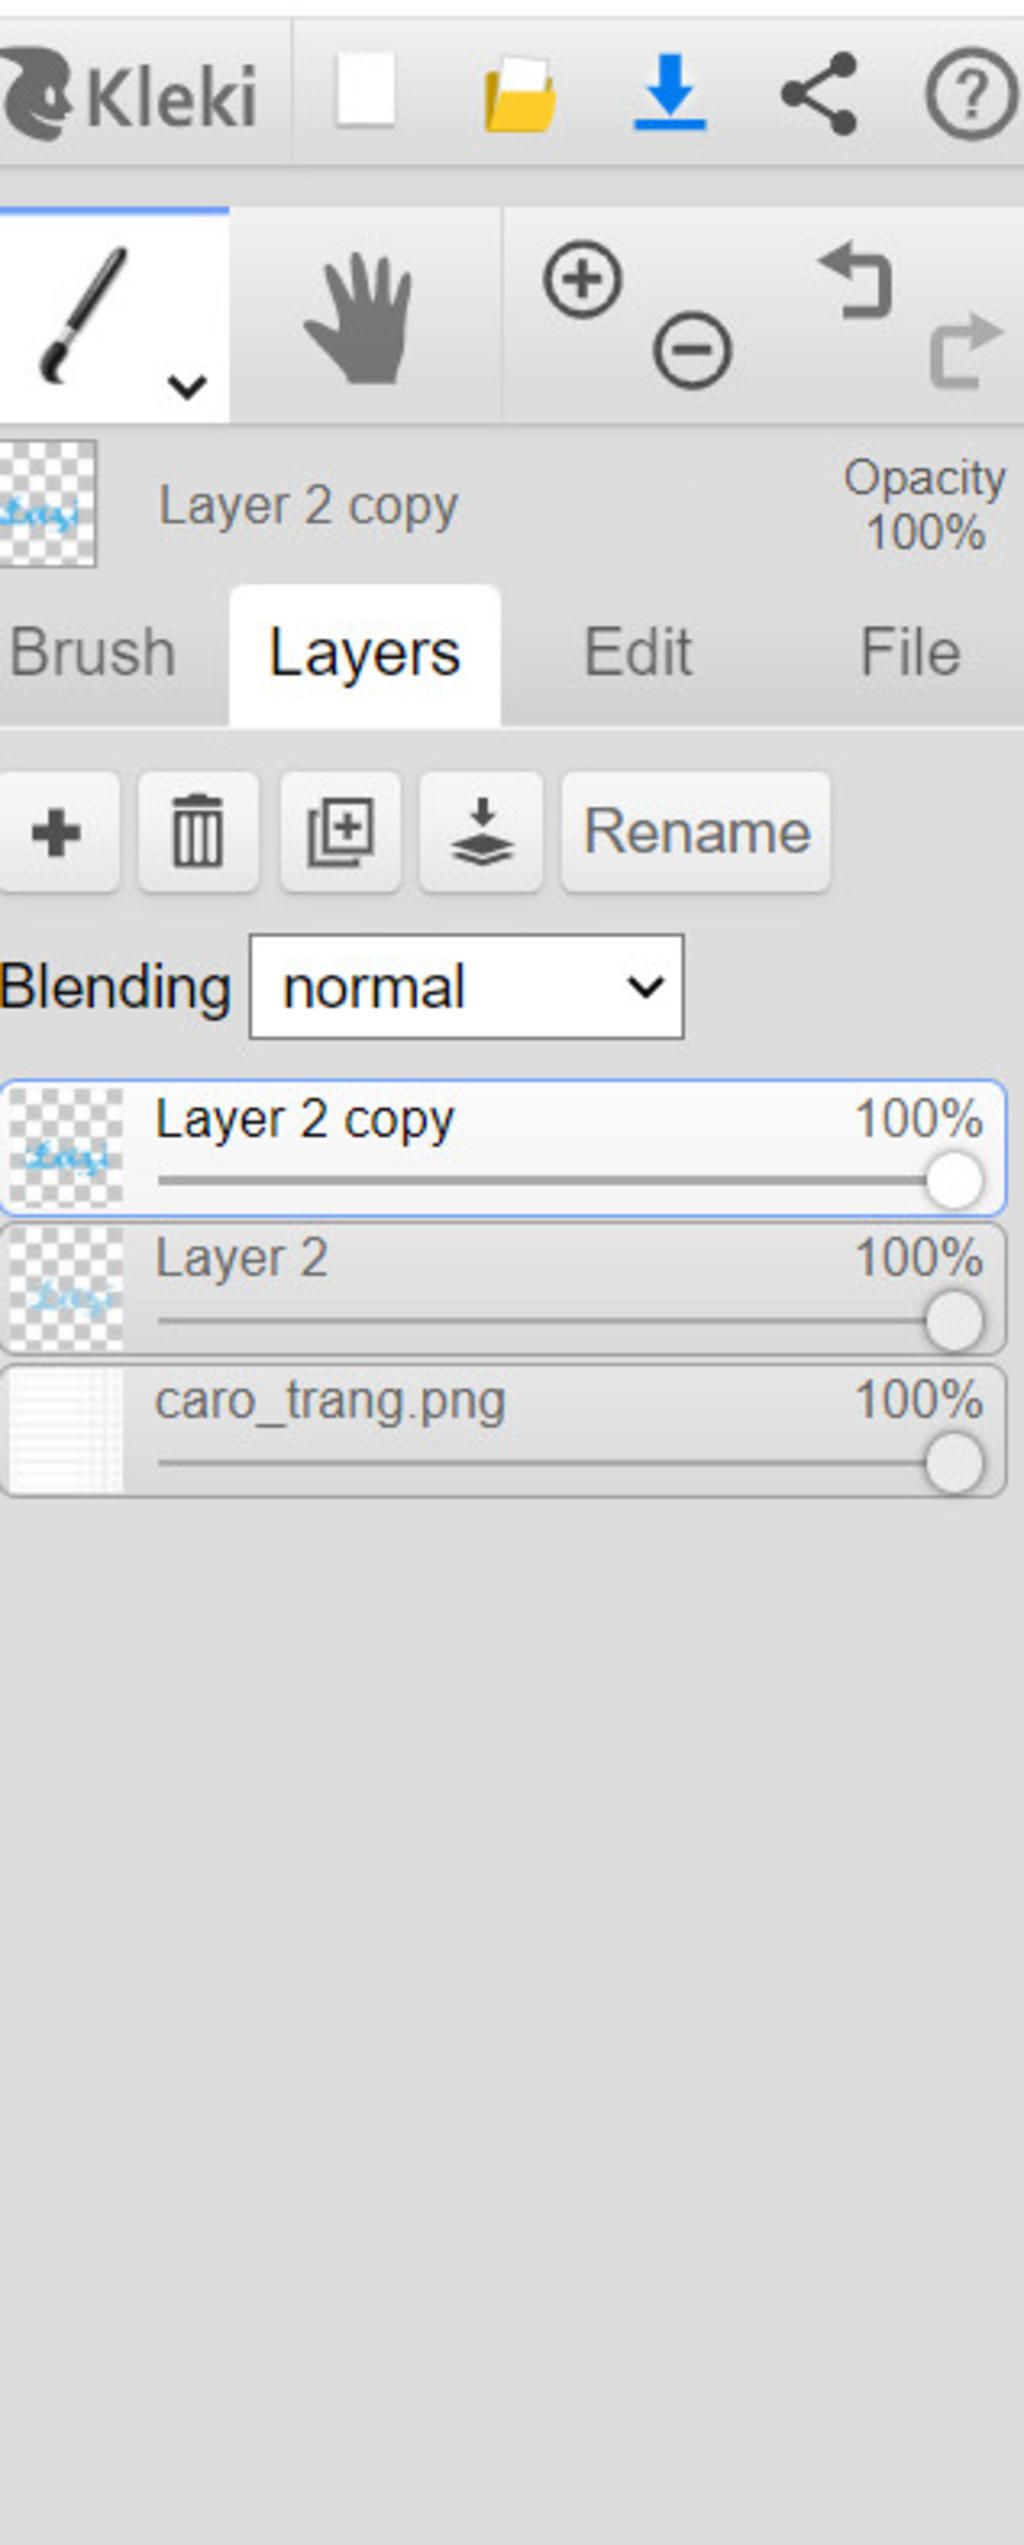
Task: Expand the brush tool chevron
Action: [x=187, y=385]
